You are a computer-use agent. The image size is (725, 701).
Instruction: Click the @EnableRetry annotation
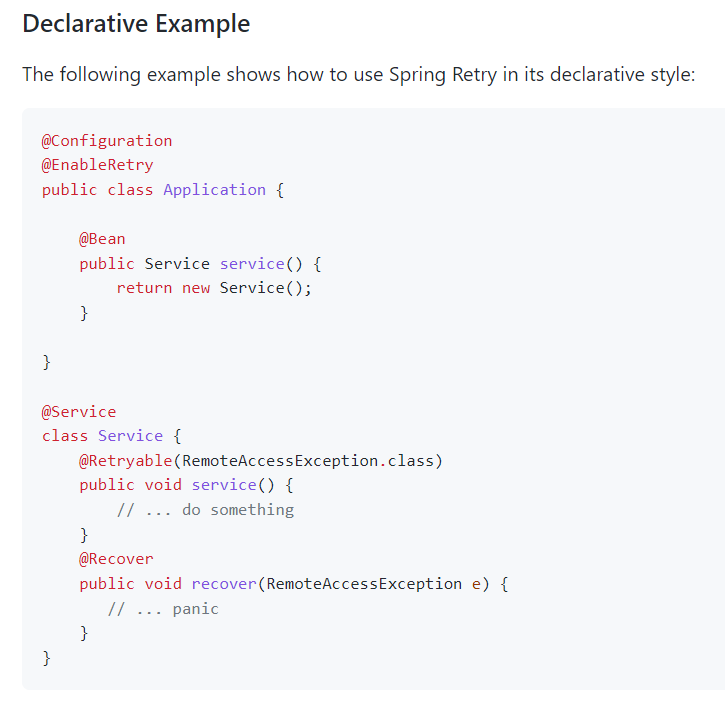pyautogui.click(x=98, y=165)
